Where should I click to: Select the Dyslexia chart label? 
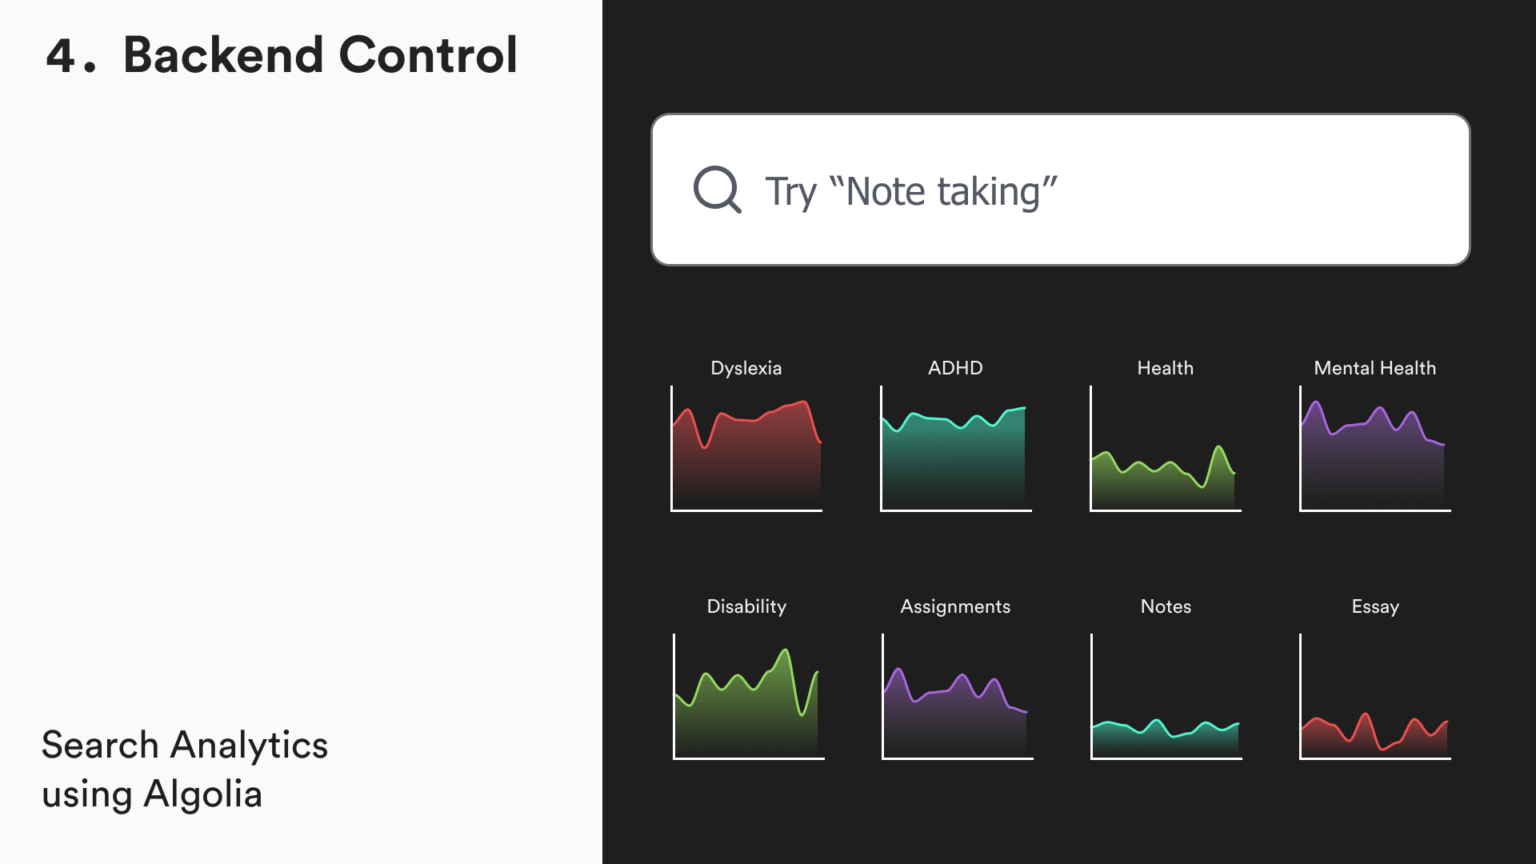tap(746, 368)
